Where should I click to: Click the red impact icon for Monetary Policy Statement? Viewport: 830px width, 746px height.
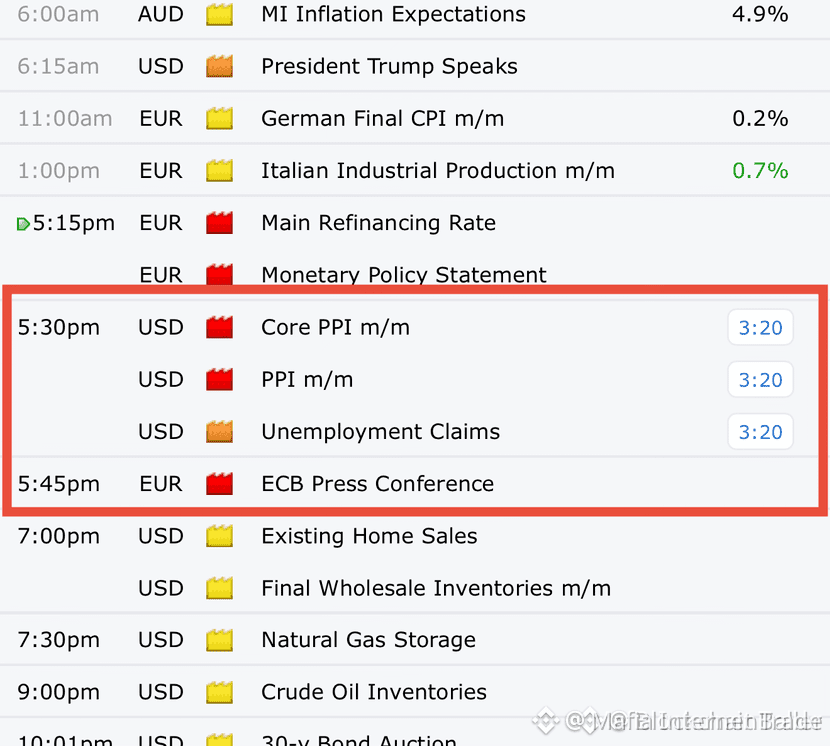[219, 274]
